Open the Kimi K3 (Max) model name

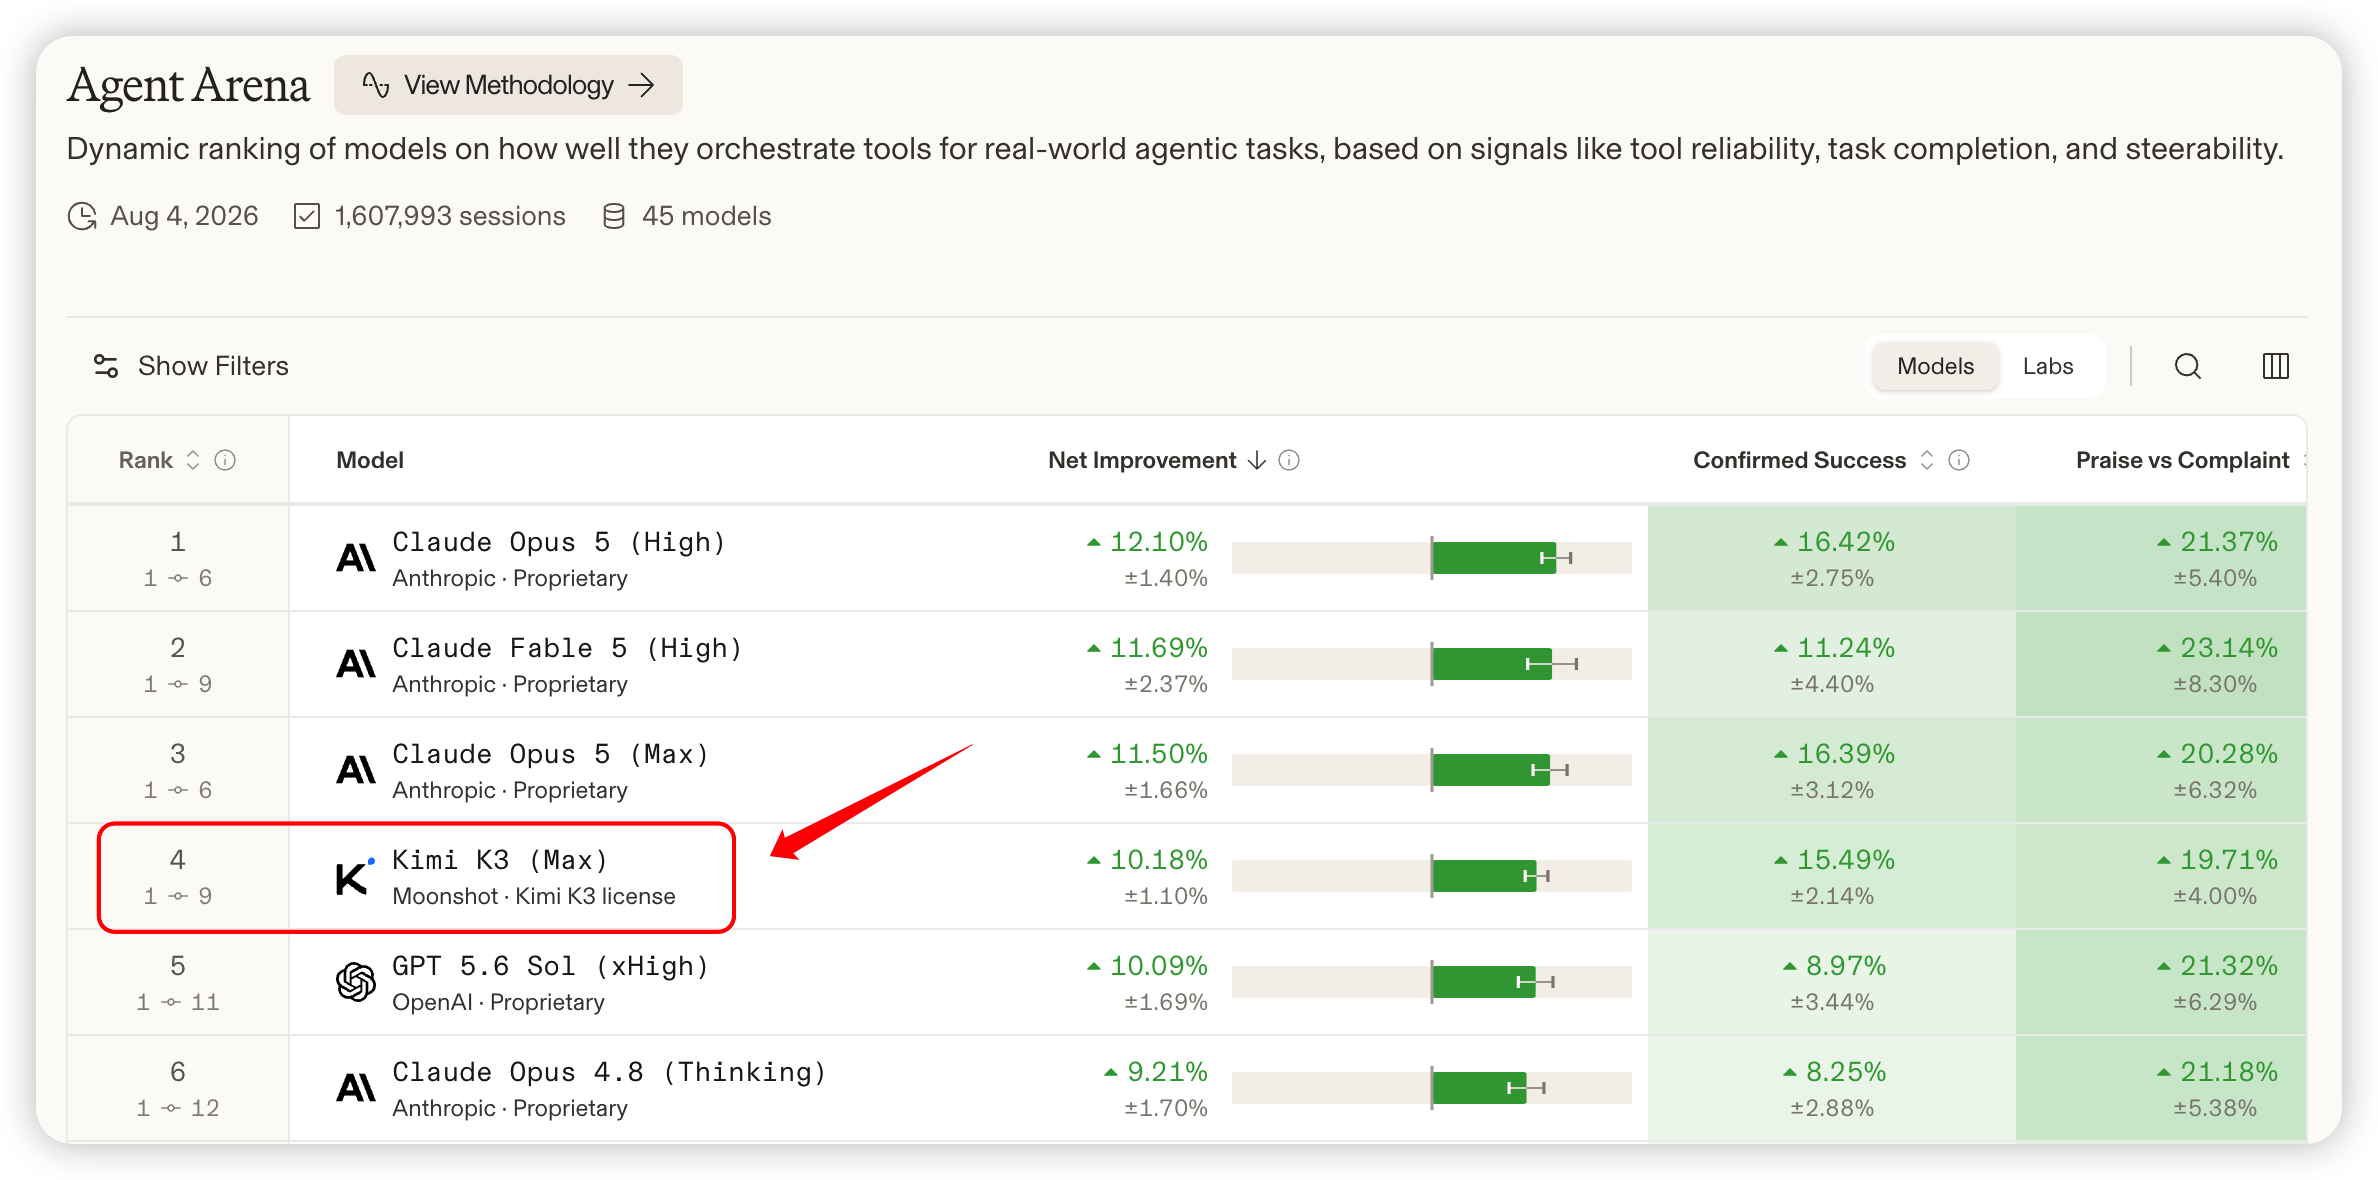coord(500,860)
